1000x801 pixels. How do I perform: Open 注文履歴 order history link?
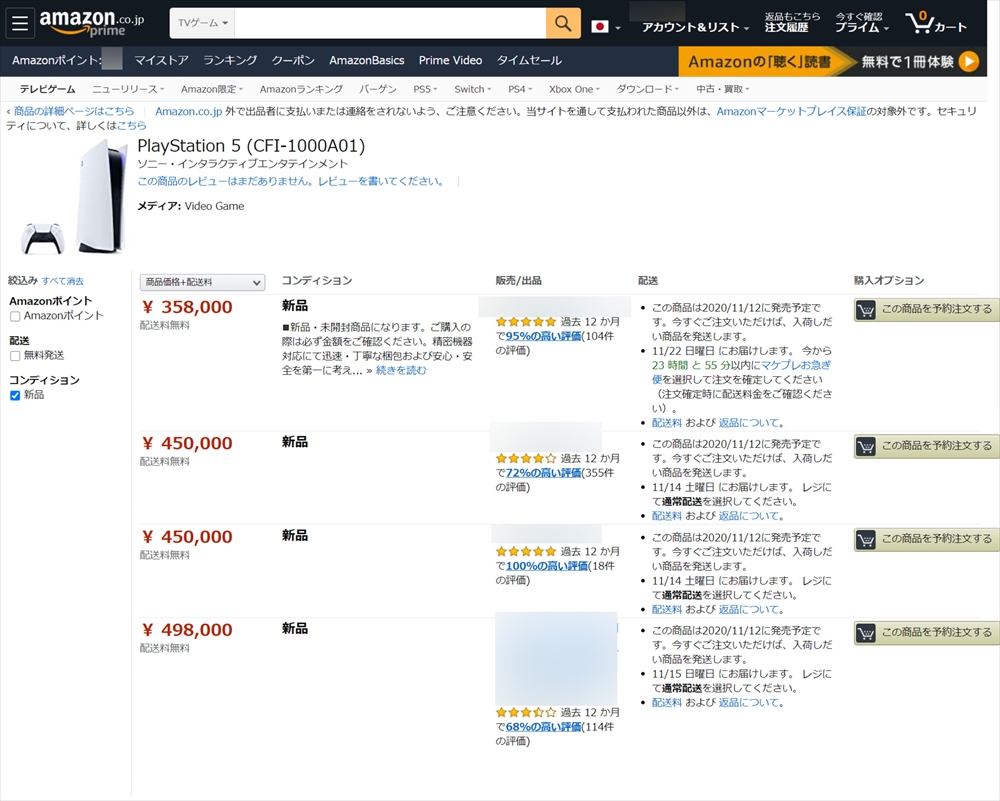tap(786, 27)
